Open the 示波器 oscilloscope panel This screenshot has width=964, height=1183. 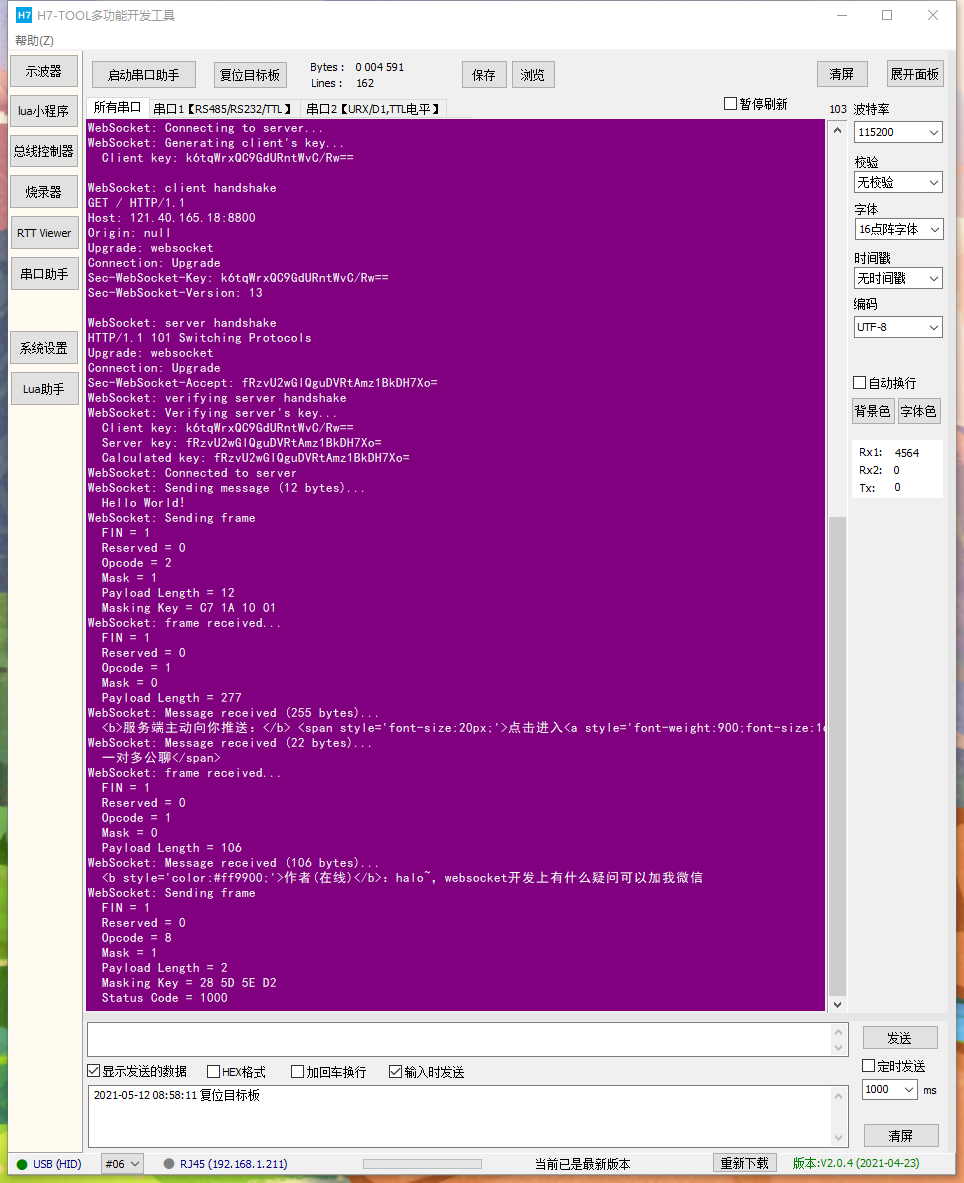(44, 71)
